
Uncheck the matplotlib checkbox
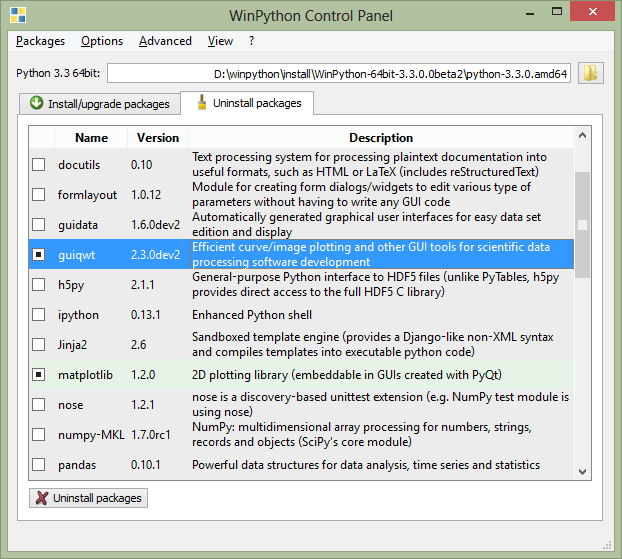click(38, 375)
